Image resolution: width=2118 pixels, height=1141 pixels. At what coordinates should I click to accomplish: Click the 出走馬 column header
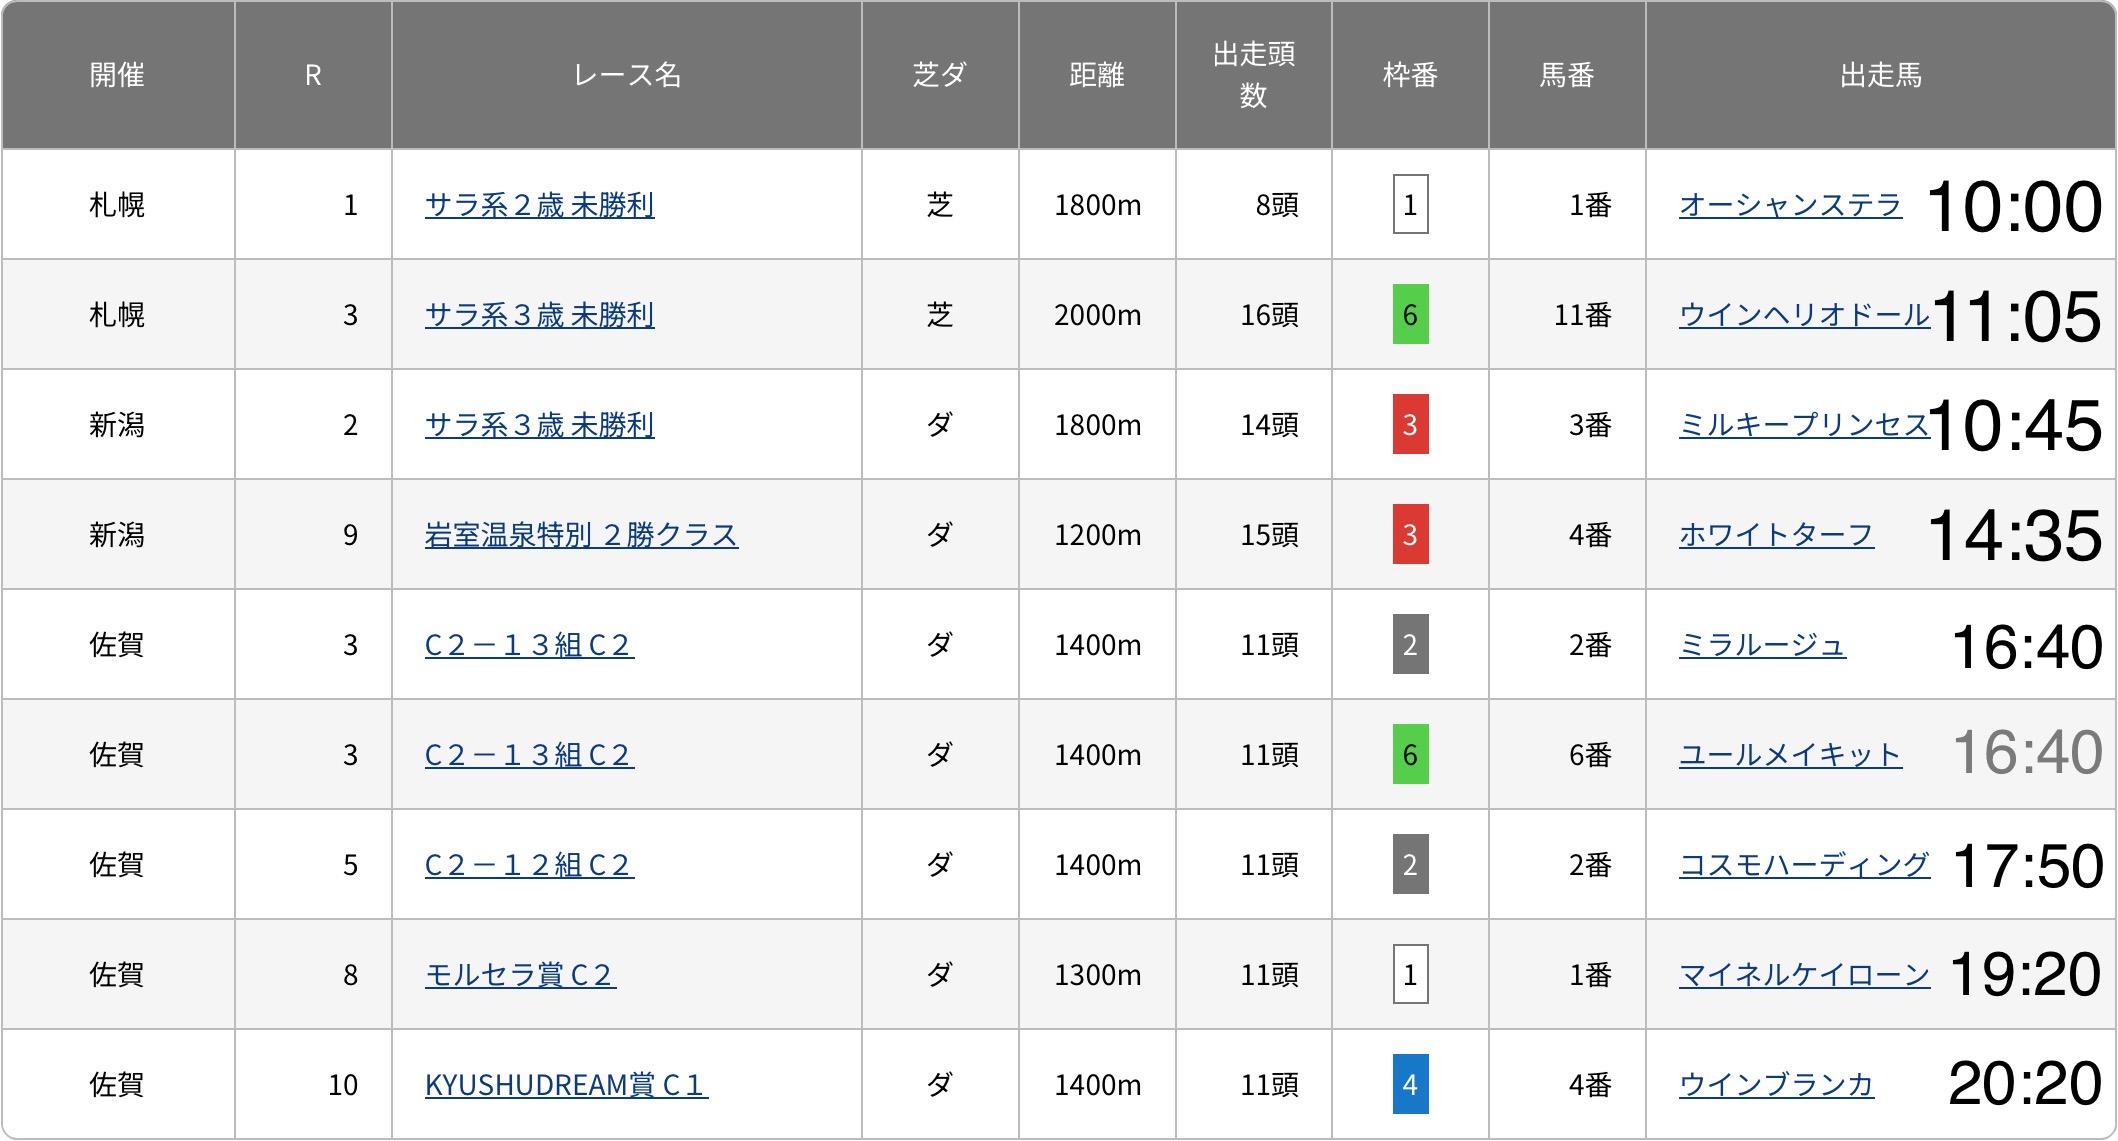click(x=1880, y=75)
